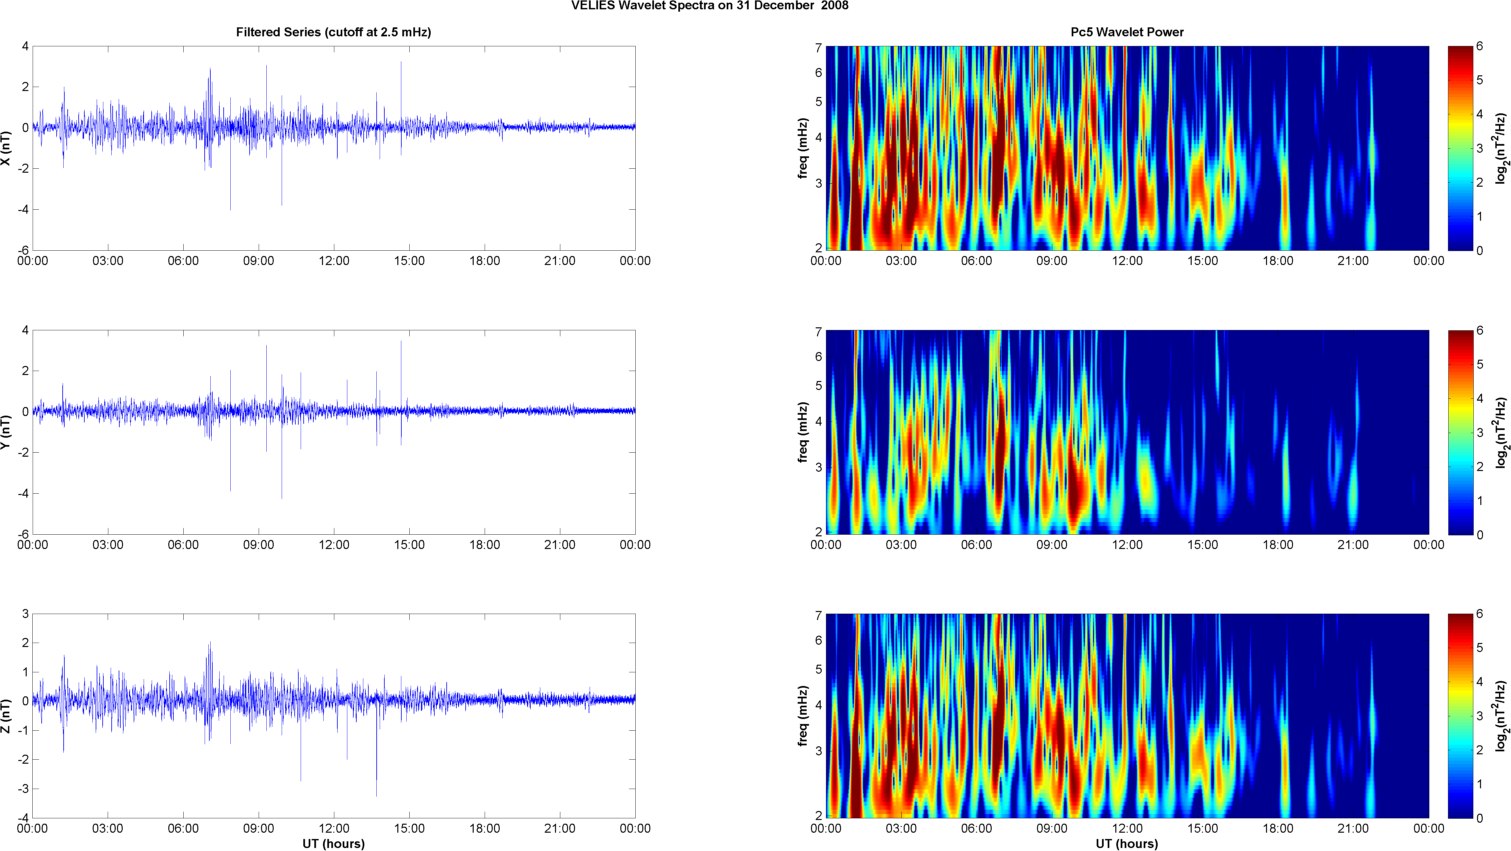Click 'freq (mHz)' label of the Z spectrogram
Screen dimensions: 1511x851
803,716
